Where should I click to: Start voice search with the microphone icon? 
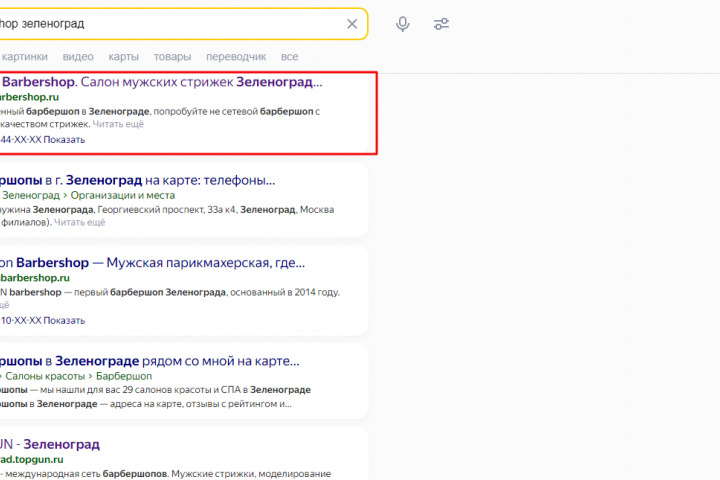[x=403, y=24]
